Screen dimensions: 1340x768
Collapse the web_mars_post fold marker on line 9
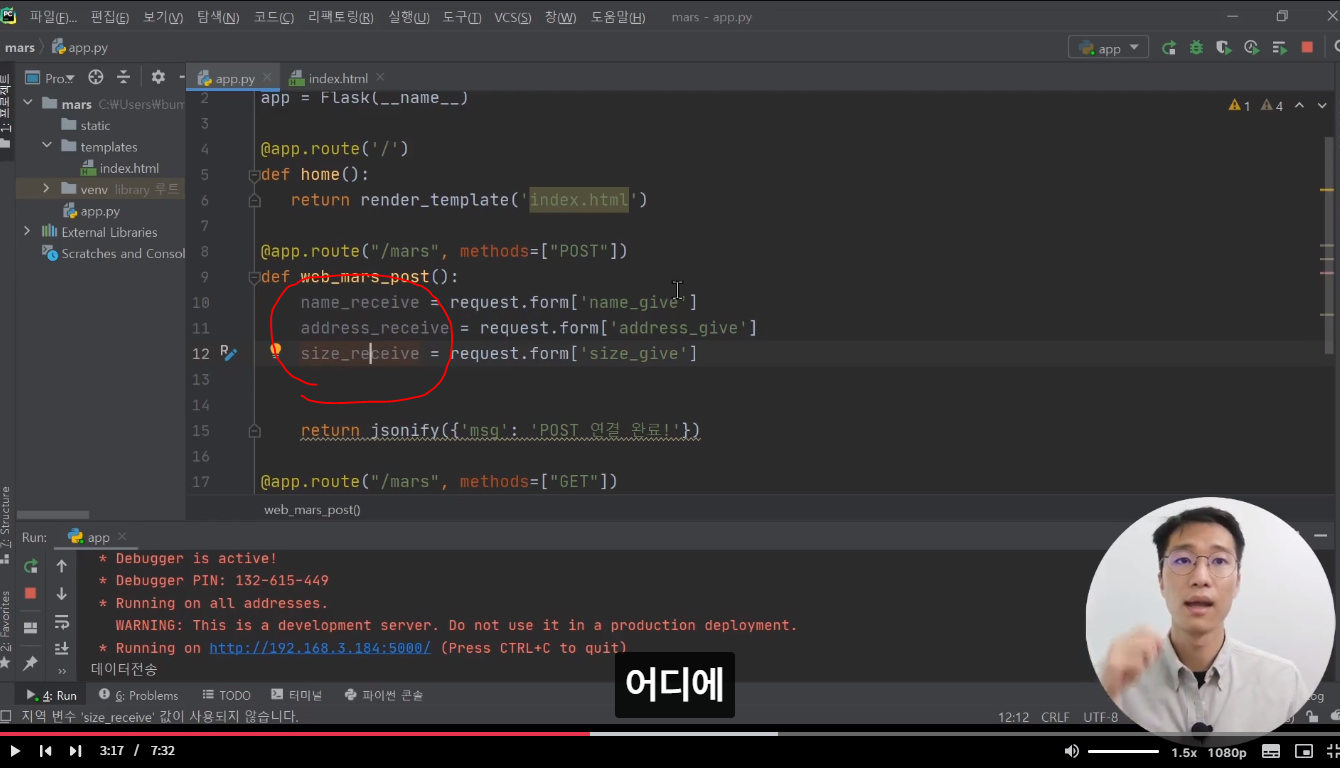coord(254,277)
